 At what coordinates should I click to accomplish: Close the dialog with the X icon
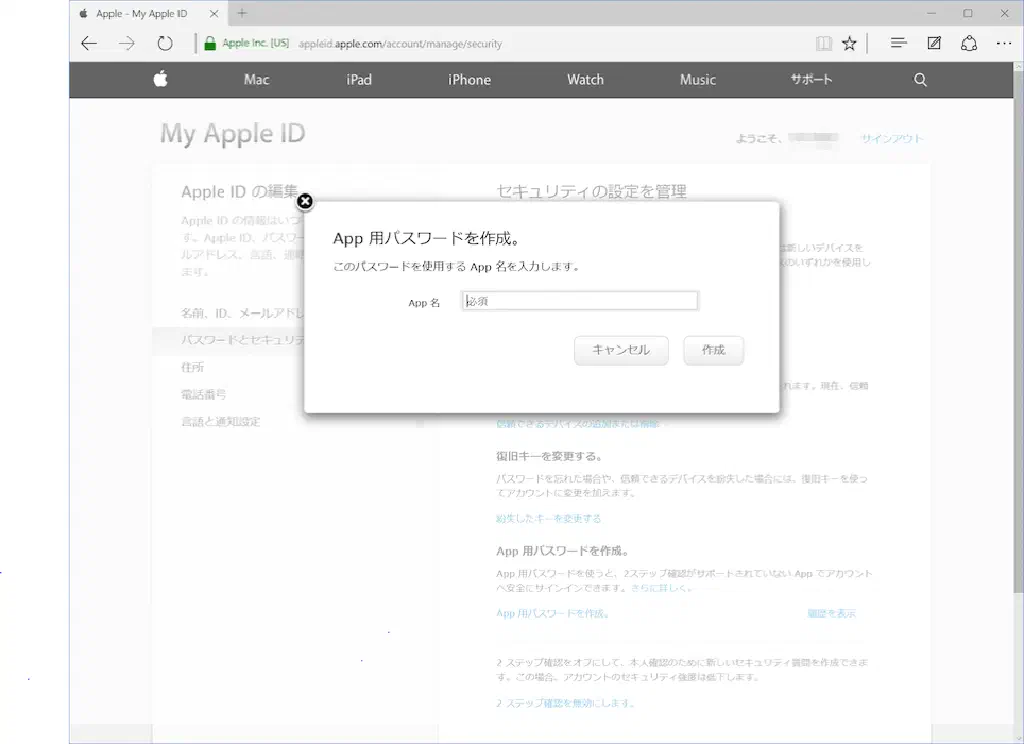coord(305,202)
